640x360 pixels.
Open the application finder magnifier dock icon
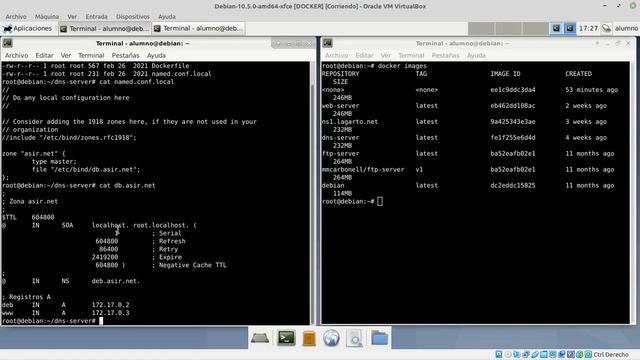tap(354, 339)
